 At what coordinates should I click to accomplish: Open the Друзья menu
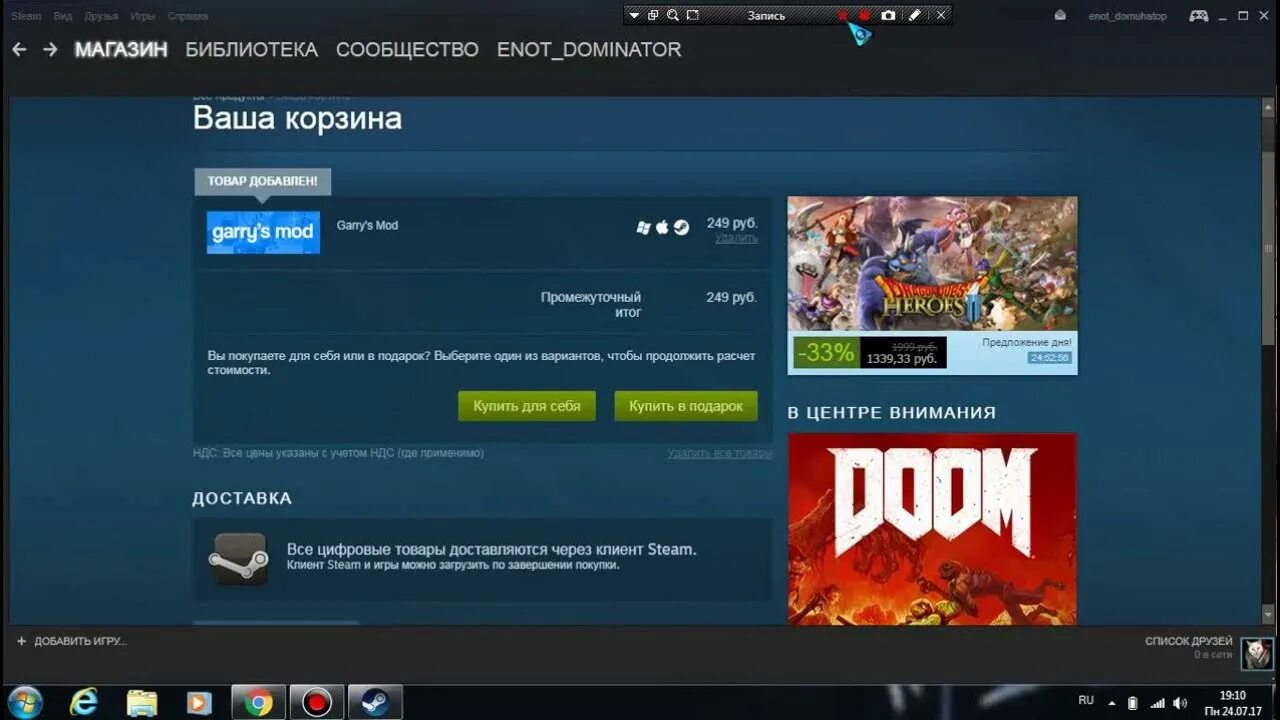coord(101,16)
